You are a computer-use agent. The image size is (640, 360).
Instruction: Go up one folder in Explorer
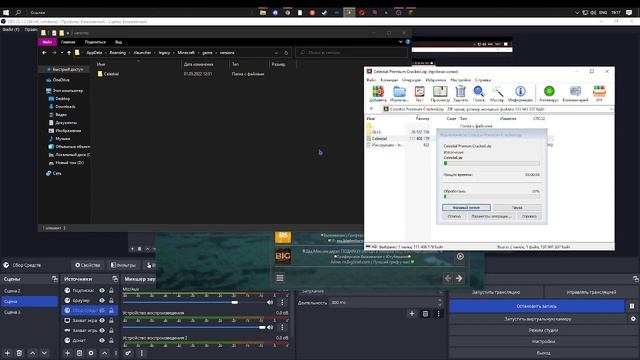coord(69,53)
